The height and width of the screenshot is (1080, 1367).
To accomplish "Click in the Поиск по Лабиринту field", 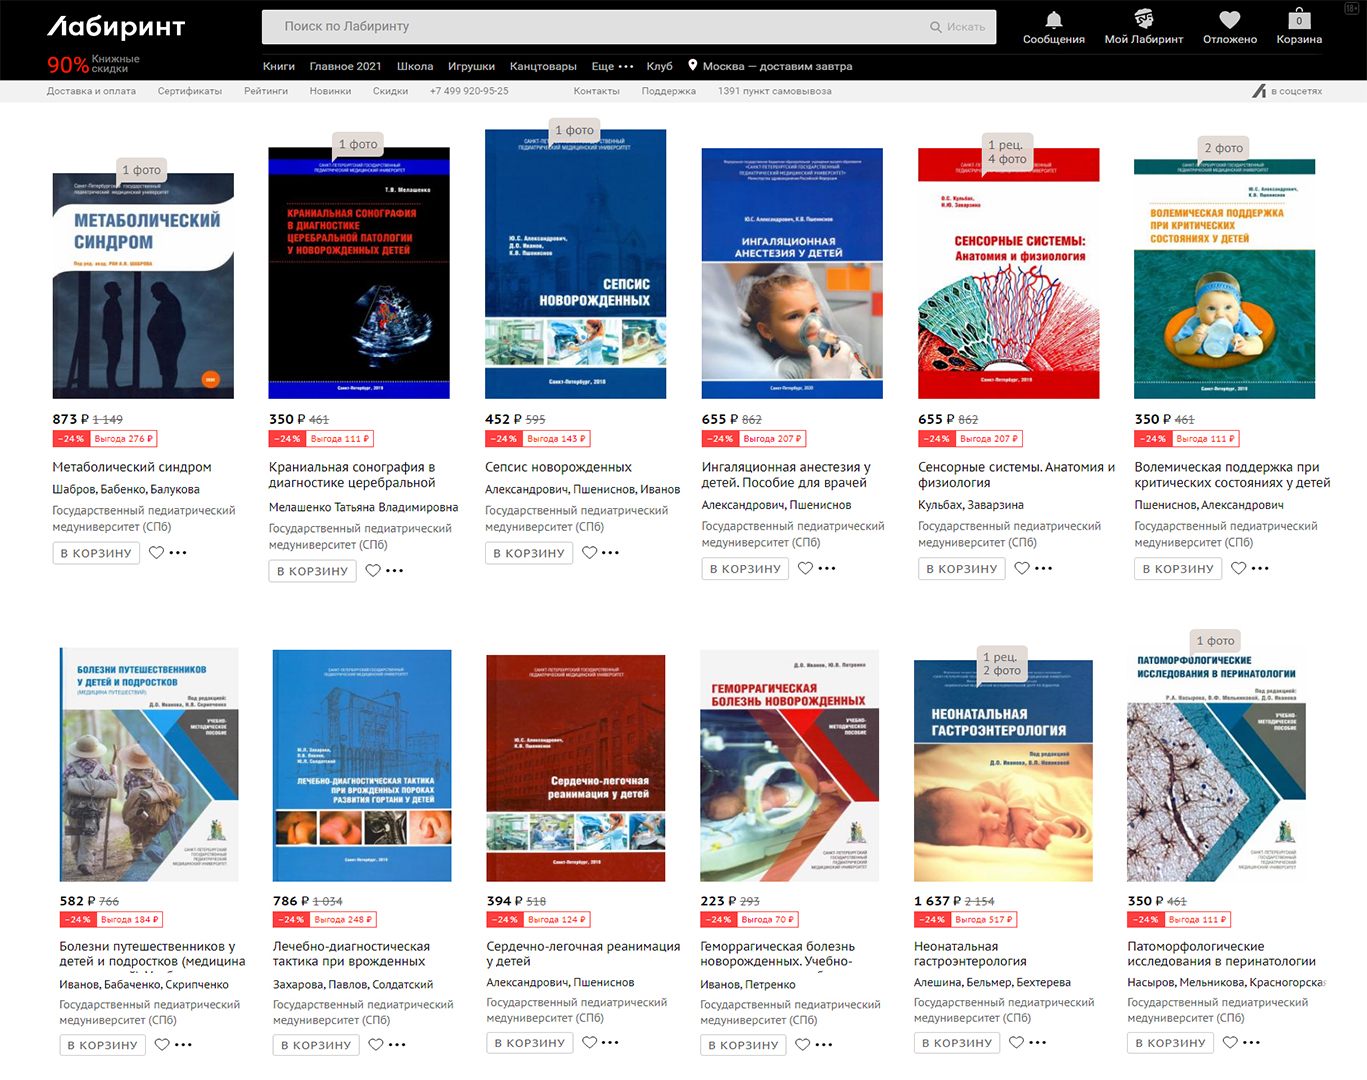I will (590, 27).
